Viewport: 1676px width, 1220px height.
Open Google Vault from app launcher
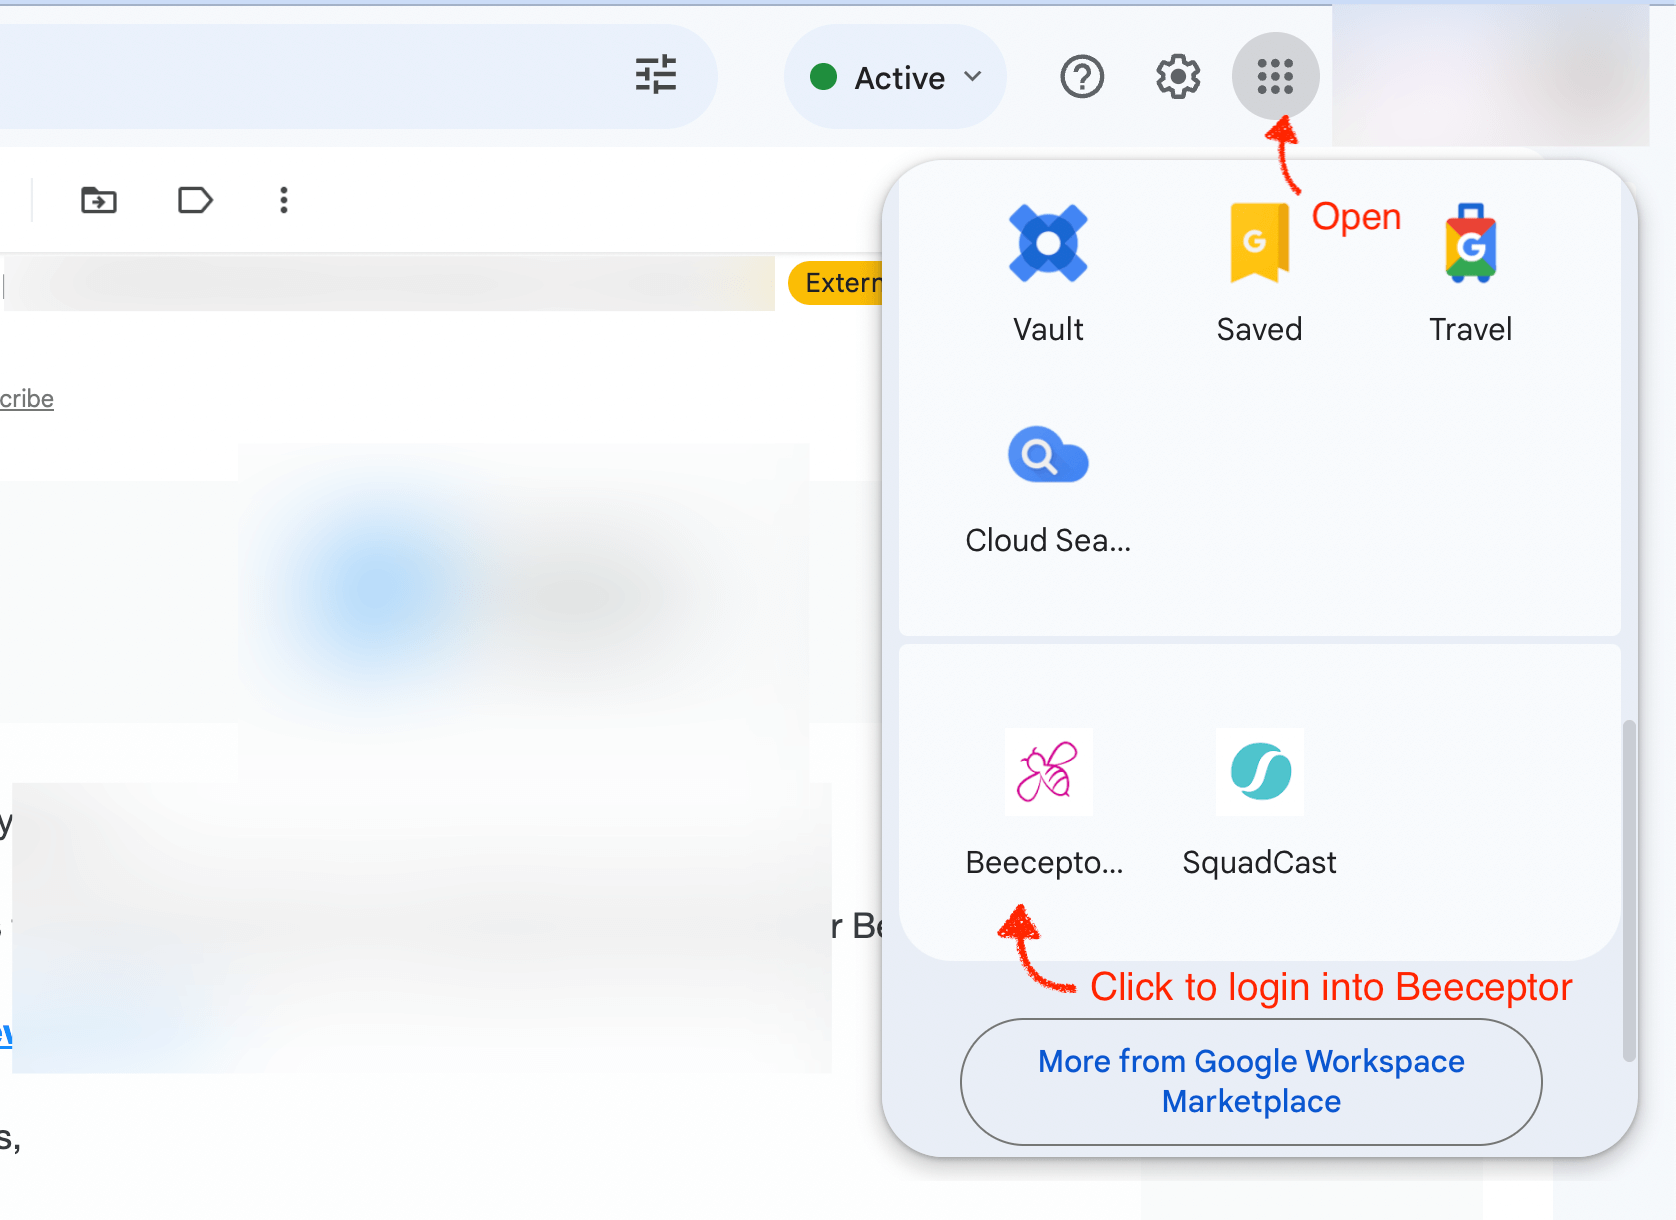tap(1048, 270)
